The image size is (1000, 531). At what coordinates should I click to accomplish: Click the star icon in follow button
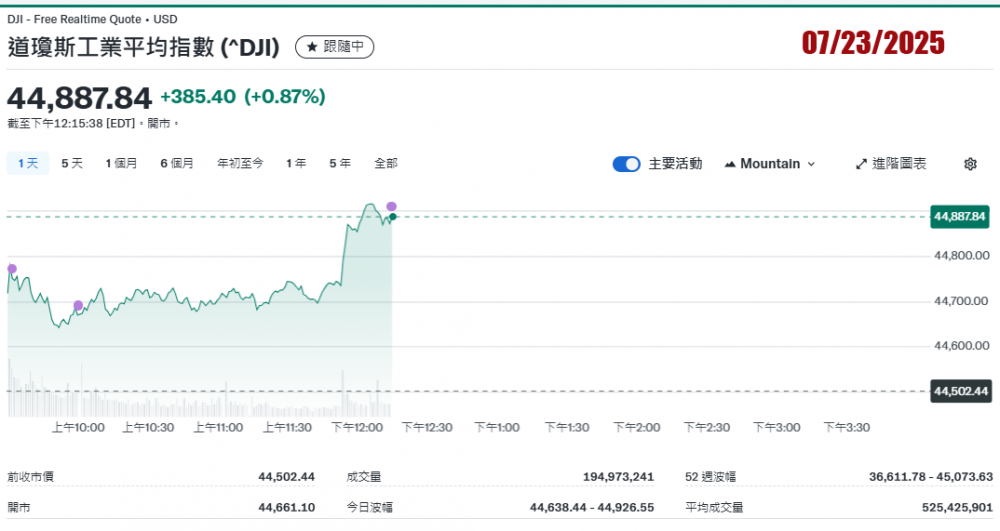pos(311,47)
